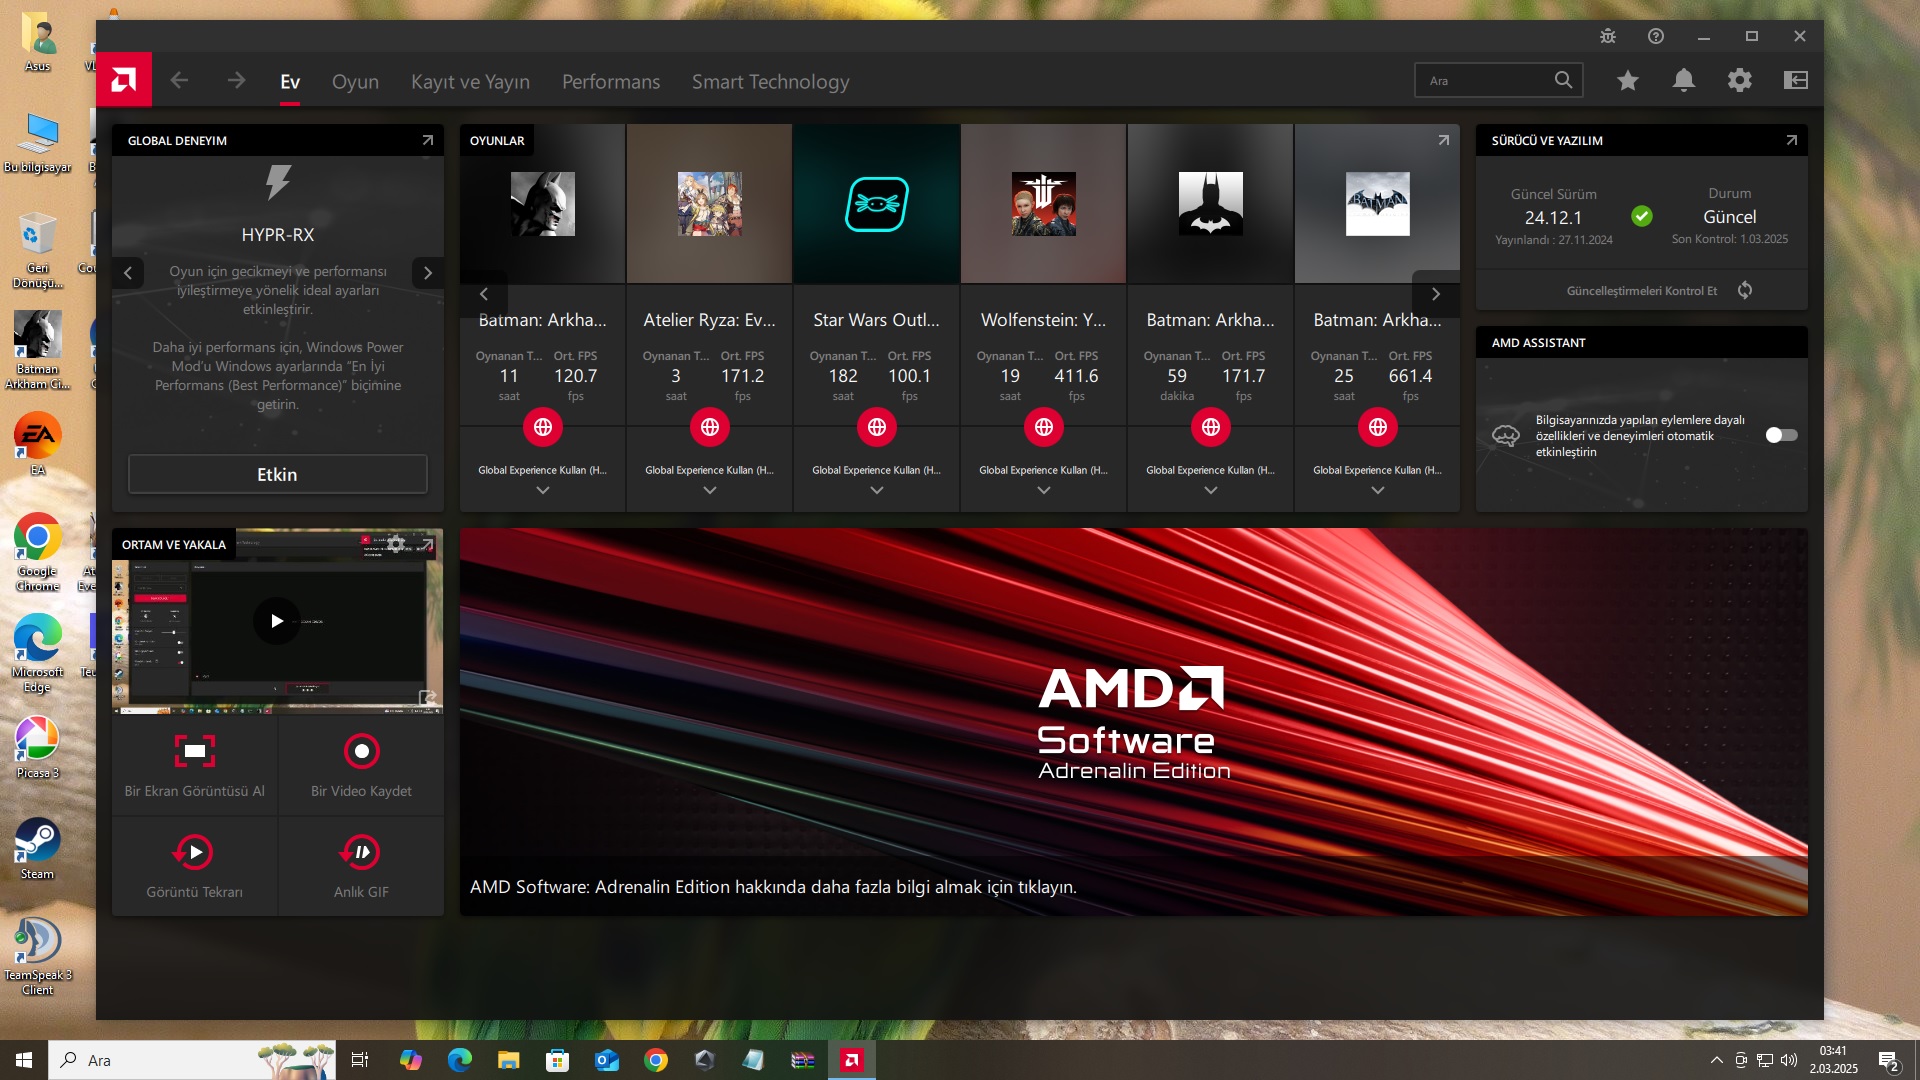Image resolution: width=1920 pixels, height=1080 pixels.
Task: Click the Anlık GIF icon
Action: coord(361,852)
